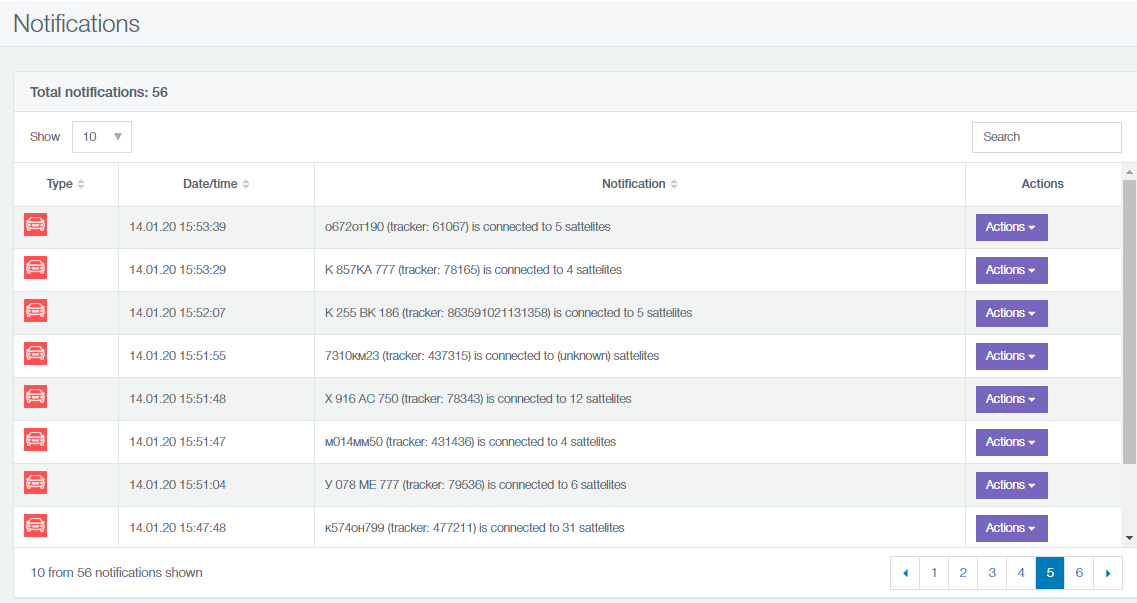Click notification text for tracker 477211
Viewport: 1137px width, 603px height.
tap(474, 528)
